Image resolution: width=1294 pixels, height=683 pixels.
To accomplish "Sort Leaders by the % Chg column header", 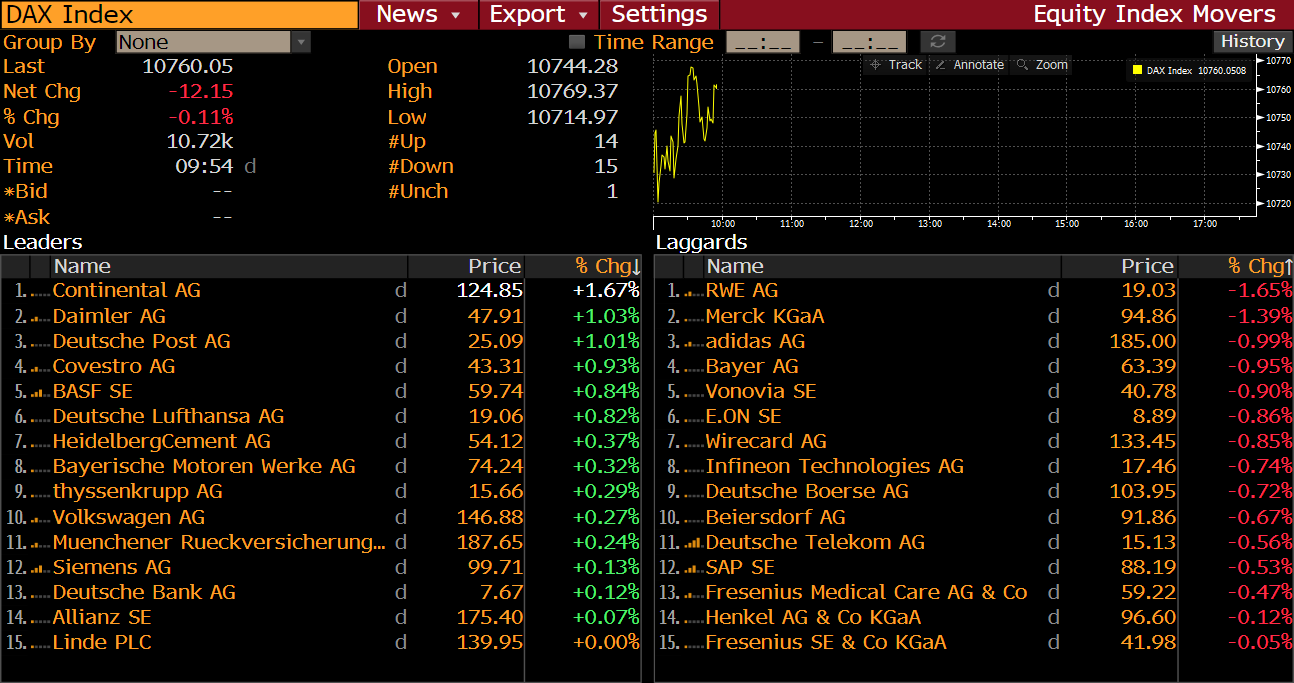I will [583, 266].
